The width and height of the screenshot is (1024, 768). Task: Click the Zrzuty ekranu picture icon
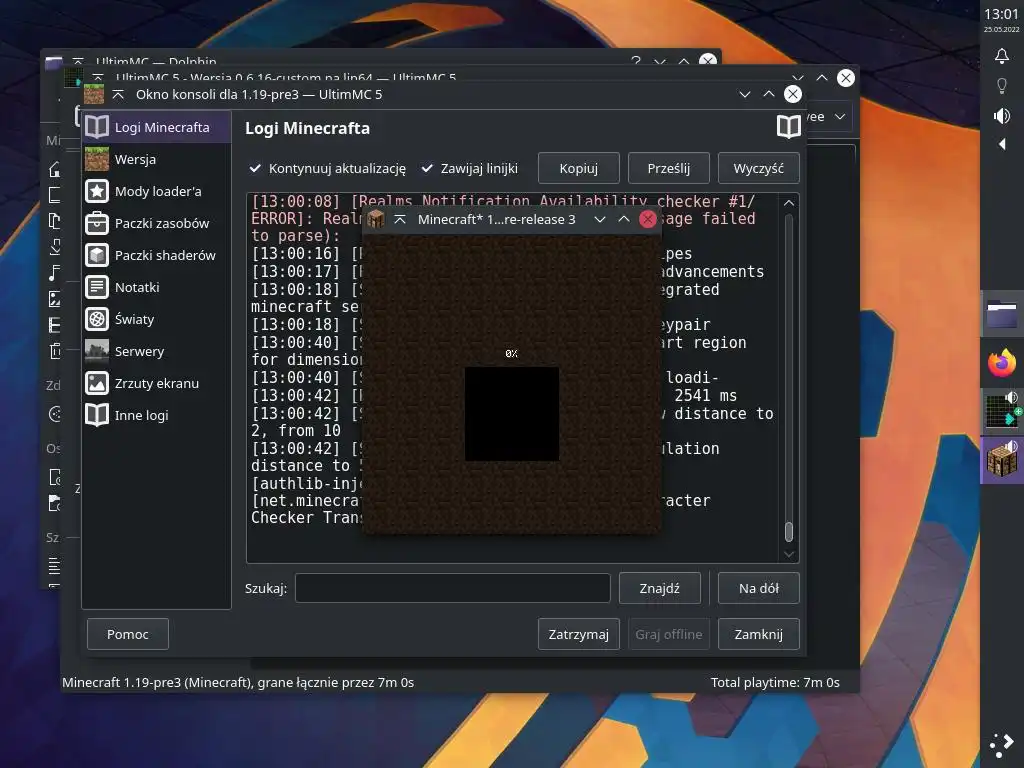click(97, 383)
